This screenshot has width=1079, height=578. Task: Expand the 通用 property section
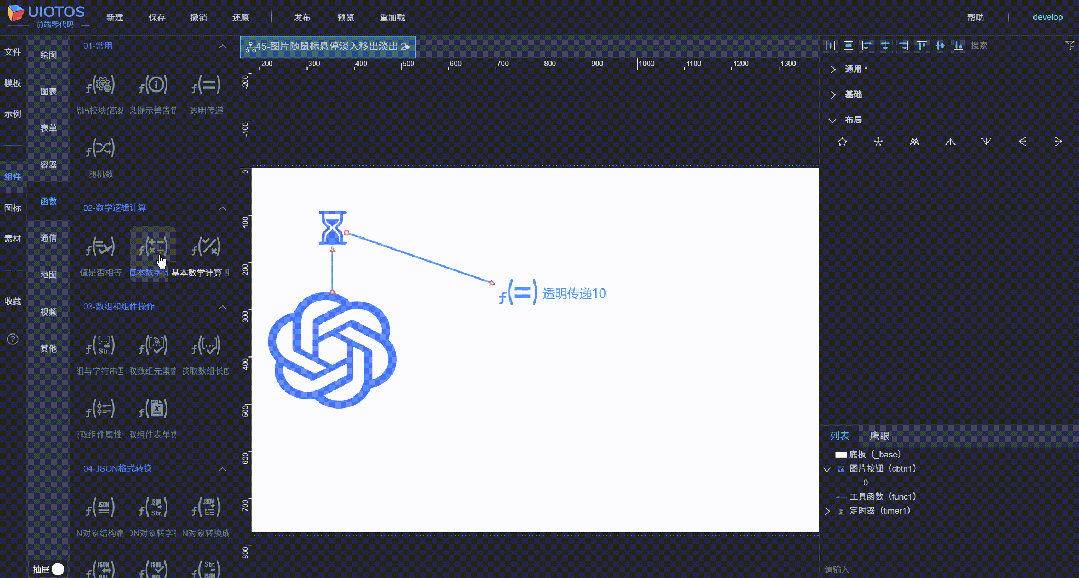[x=833, y=69]
